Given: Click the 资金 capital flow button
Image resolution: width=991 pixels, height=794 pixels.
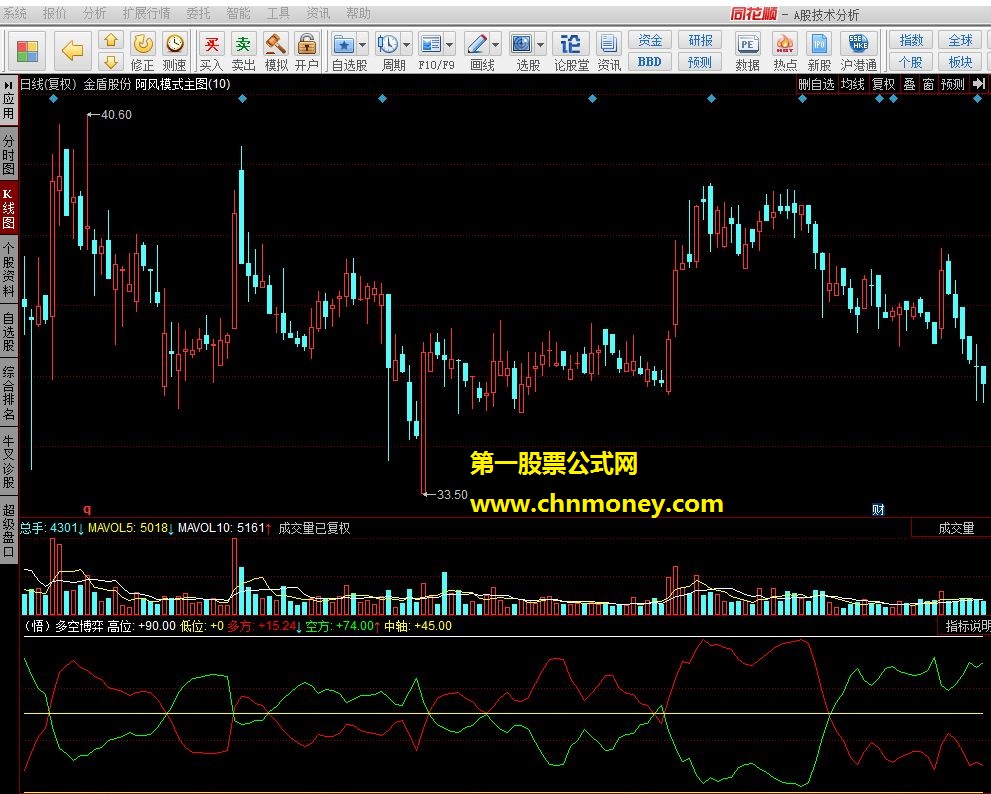Looking at the screenshot, I should (x=650, y=40).
